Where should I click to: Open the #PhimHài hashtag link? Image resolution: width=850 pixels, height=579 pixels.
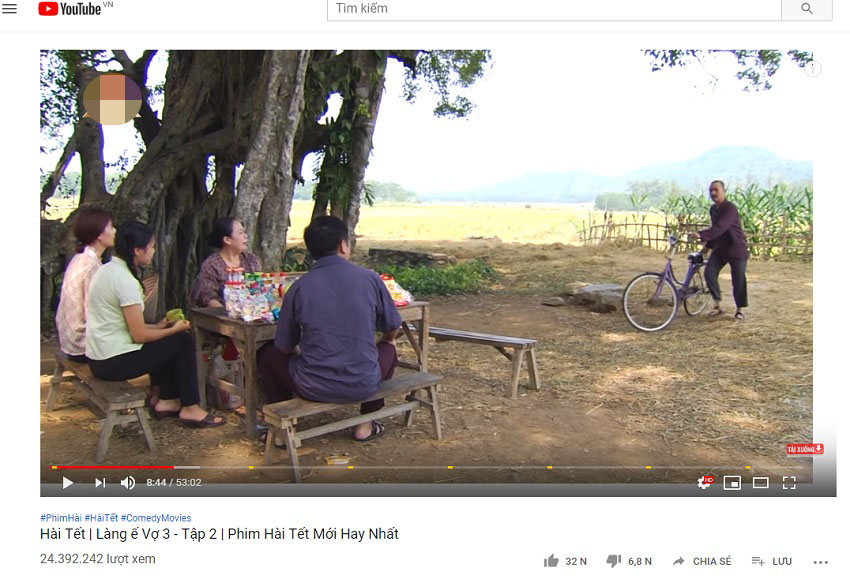61,518
